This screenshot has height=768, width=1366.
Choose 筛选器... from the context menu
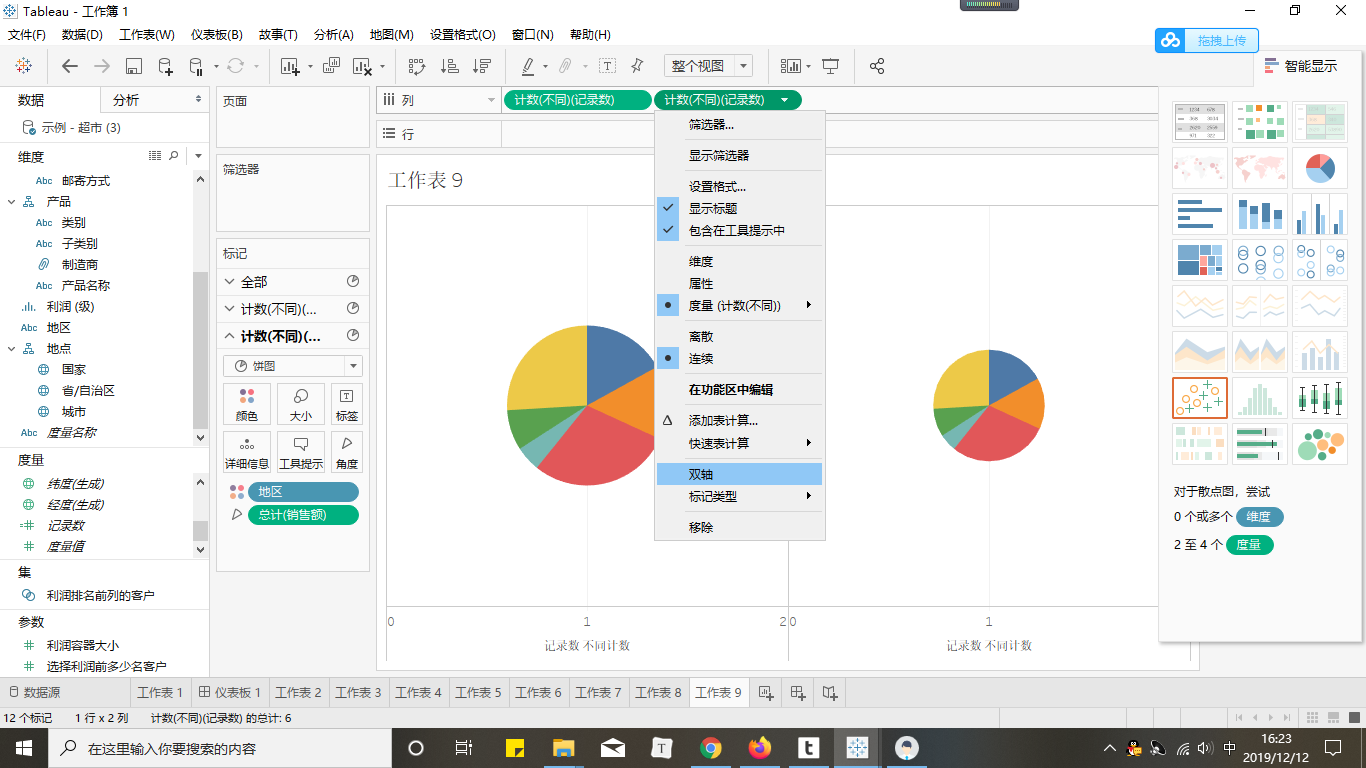click(x=740, y=125)
